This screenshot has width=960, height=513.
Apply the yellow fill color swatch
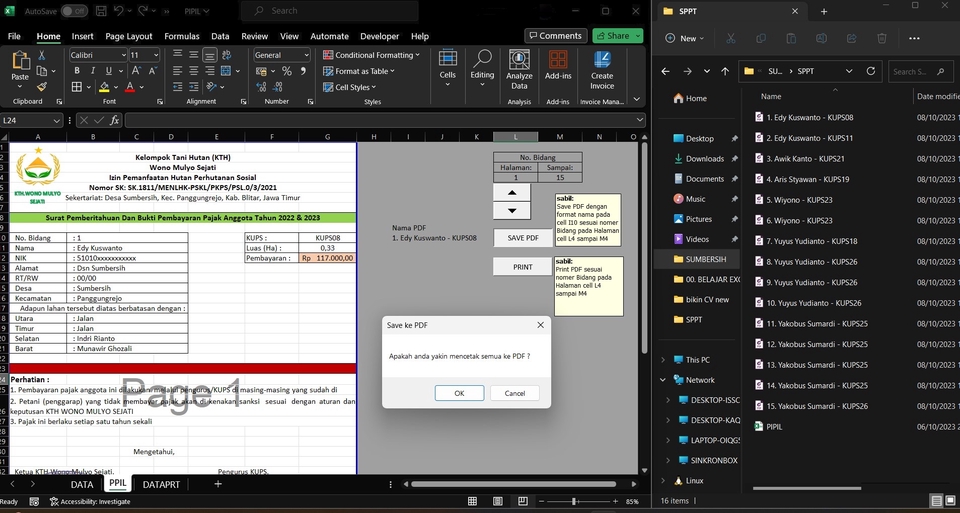104,87
